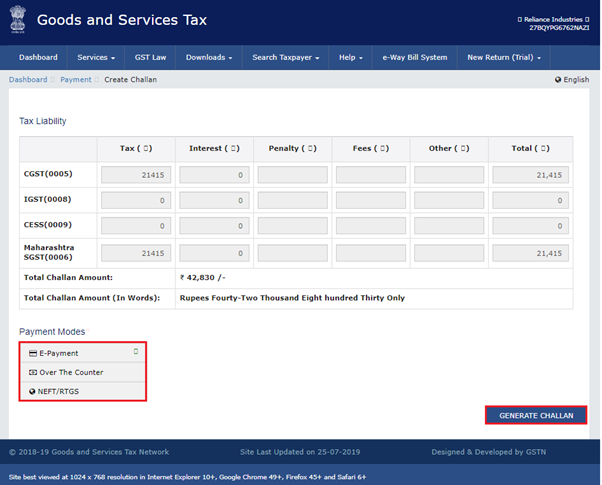Image resolution: width=602 pixels, height=485 pixels.
Task: Open e-Way Bill System menu item
Action: (414, 57)
